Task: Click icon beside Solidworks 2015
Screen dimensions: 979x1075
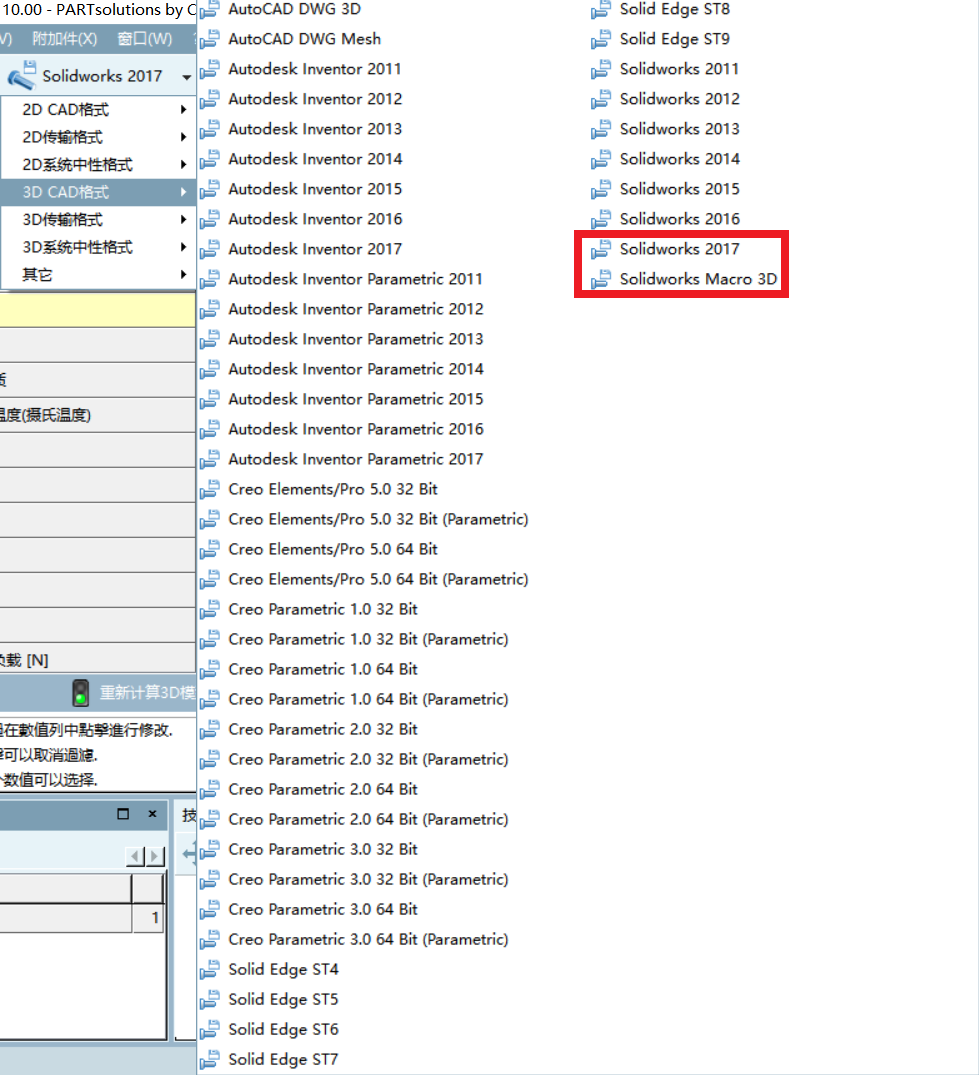Action: [601, 190]
